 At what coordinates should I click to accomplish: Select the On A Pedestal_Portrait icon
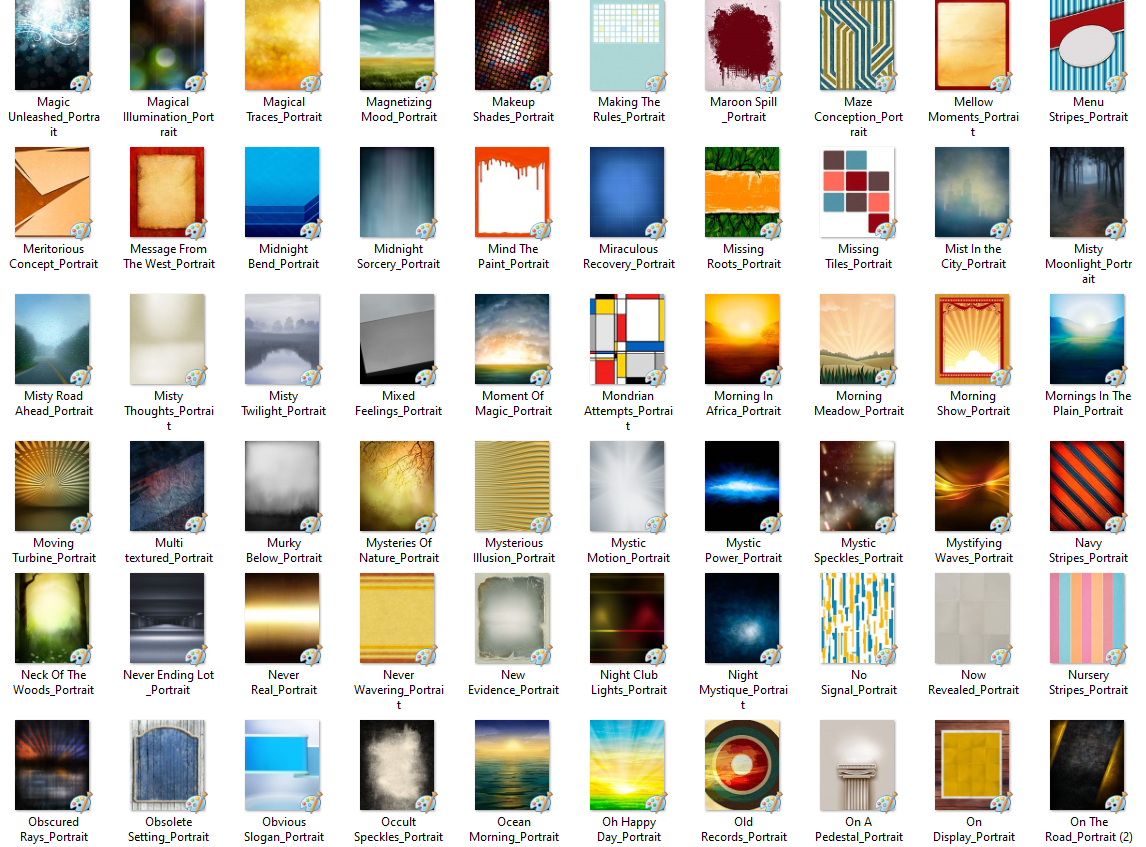point(858,765)
